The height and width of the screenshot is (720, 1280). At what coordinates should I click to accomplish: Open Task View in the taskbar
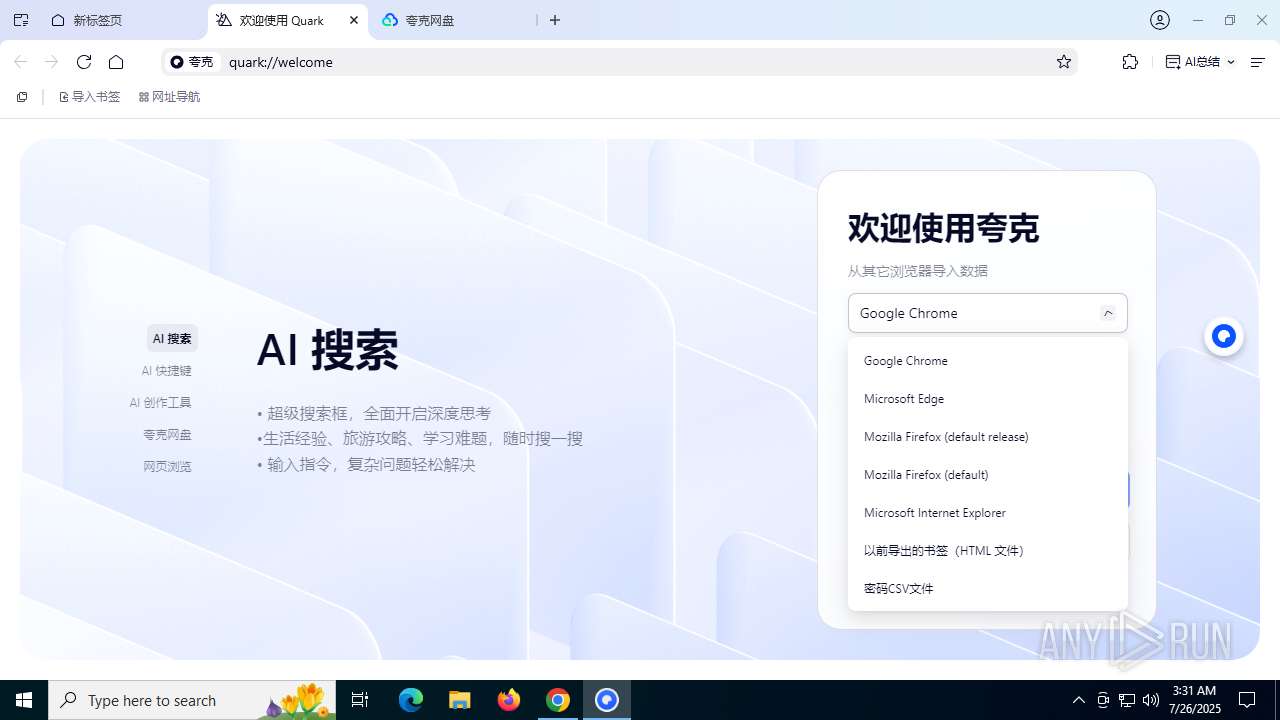tap(360, 700)
